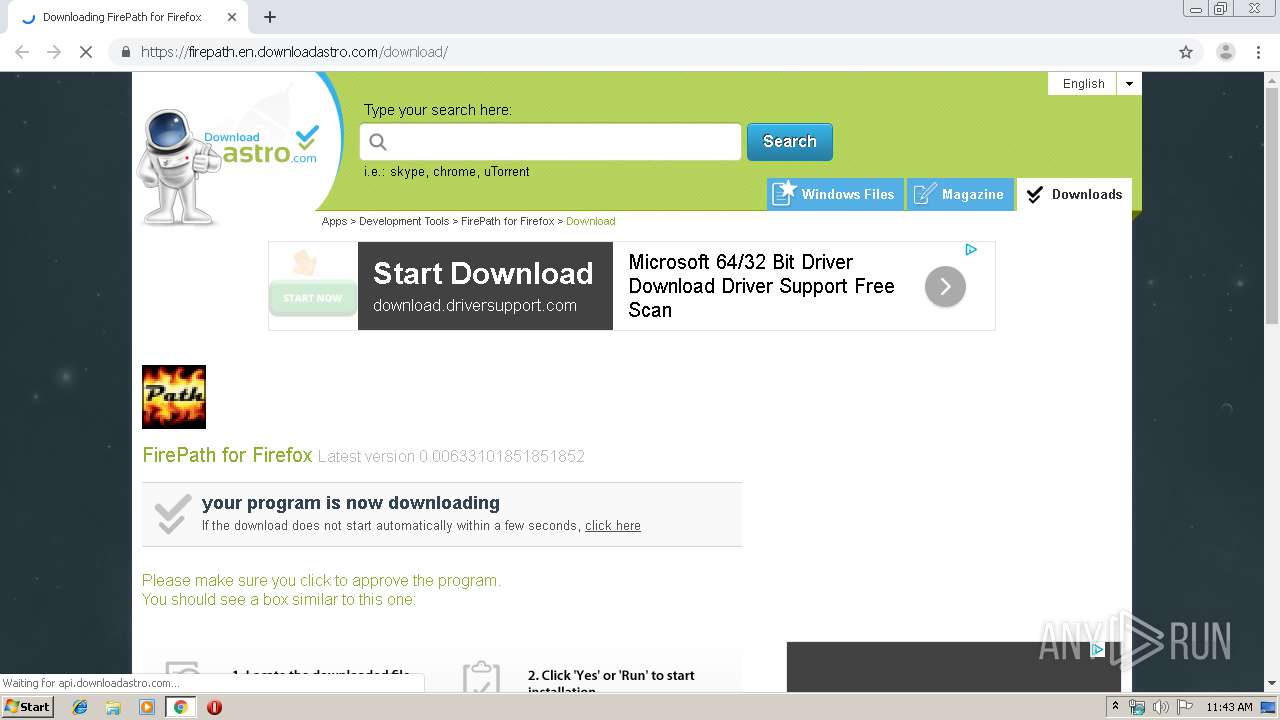
Task: Click the page vertical scrollbar thumb
Action: tap(1272, 205)
